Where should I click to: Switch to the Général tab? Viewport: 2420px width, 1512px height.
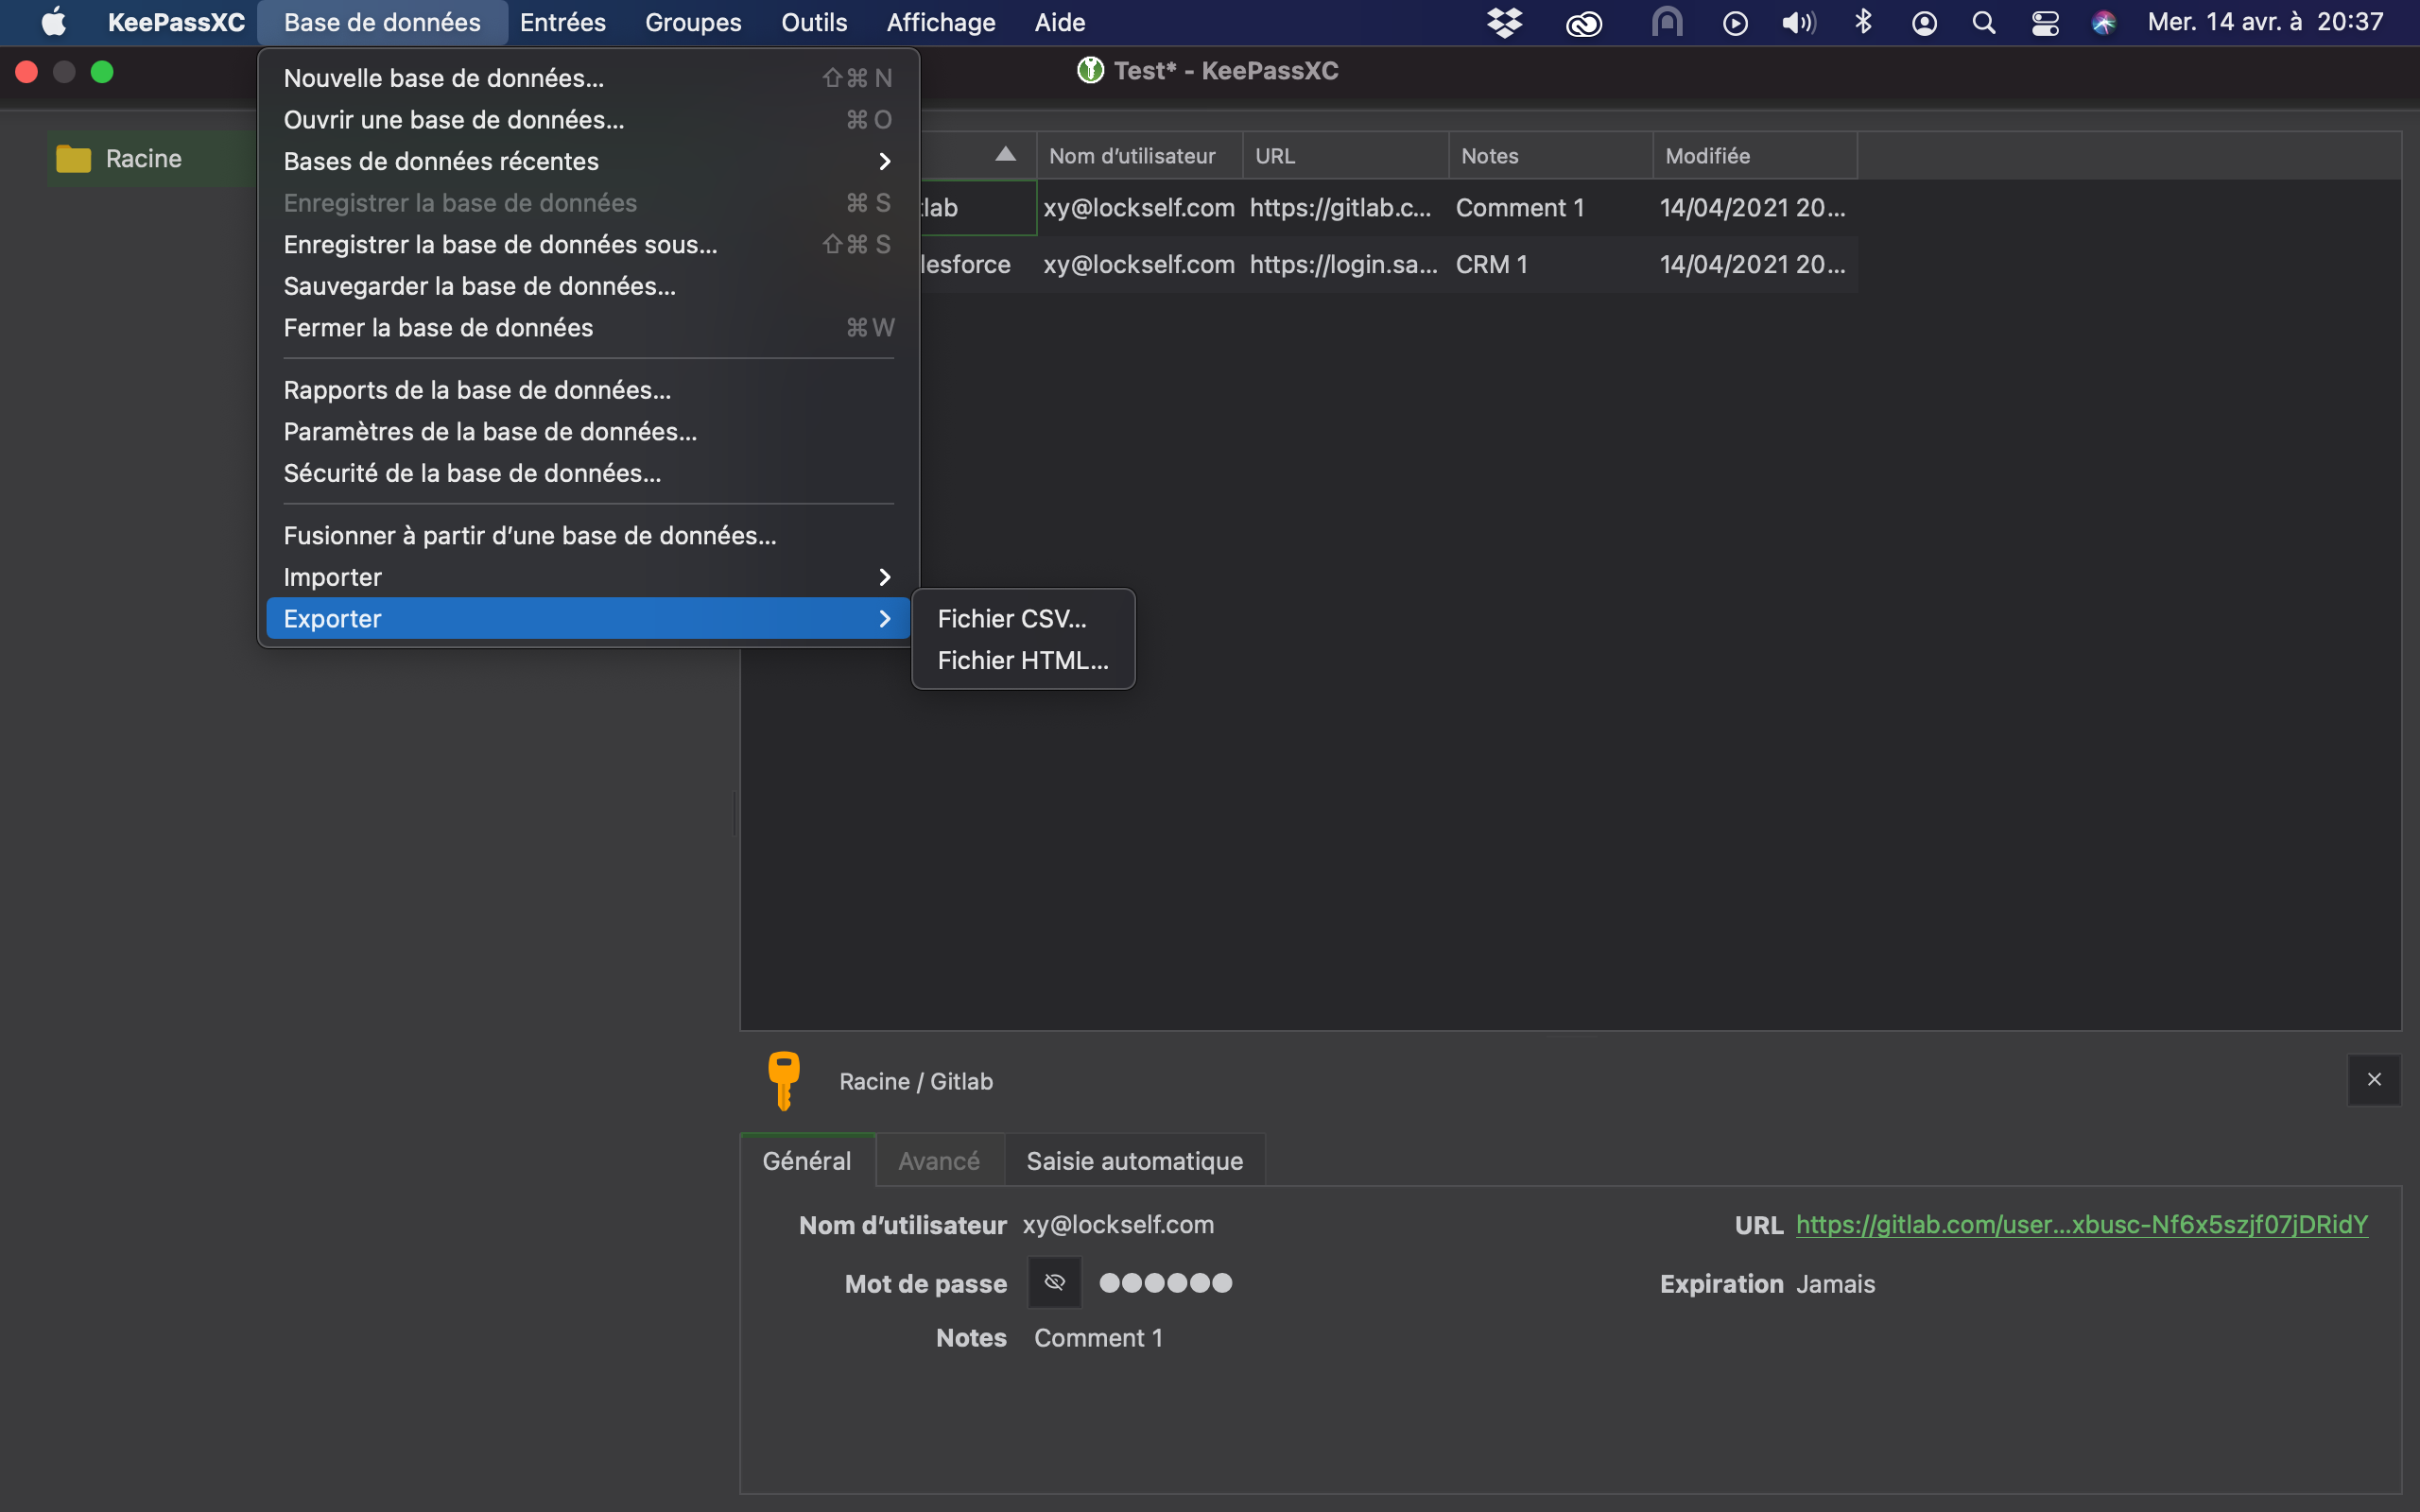click(807, 1161)
